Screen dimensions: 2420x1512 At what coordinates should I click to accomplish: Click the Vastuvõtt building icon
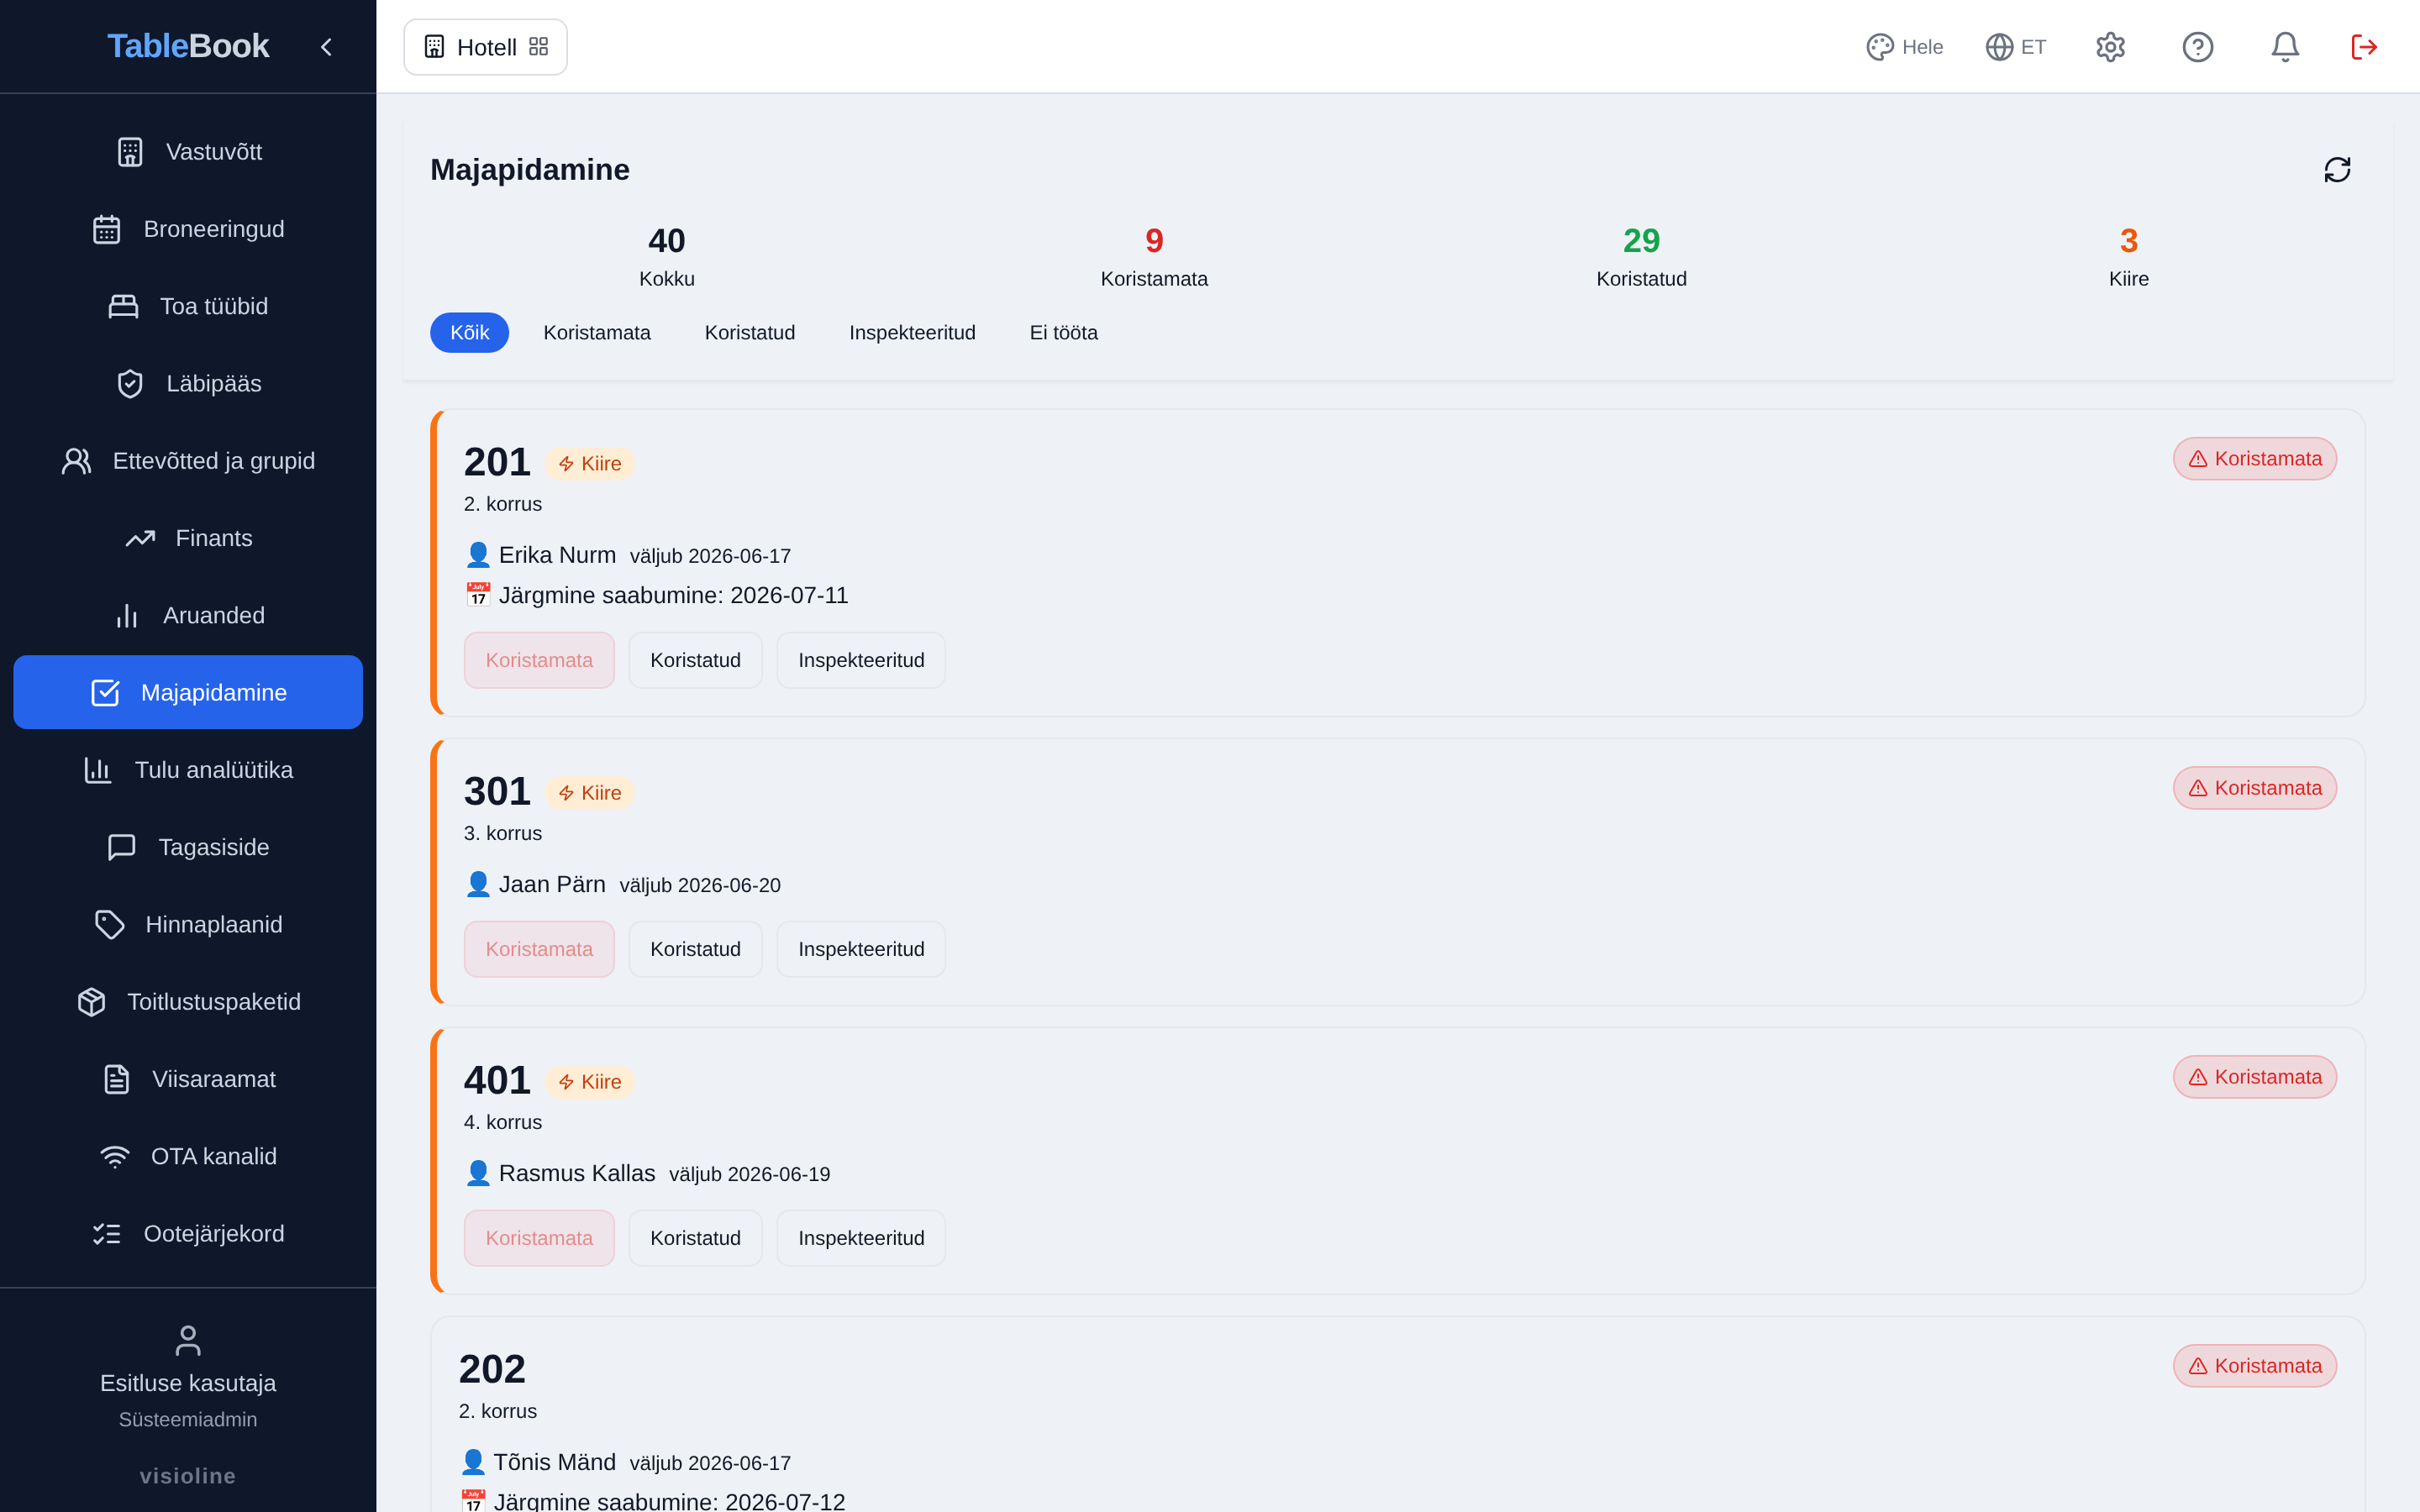[x=130, y=152]
